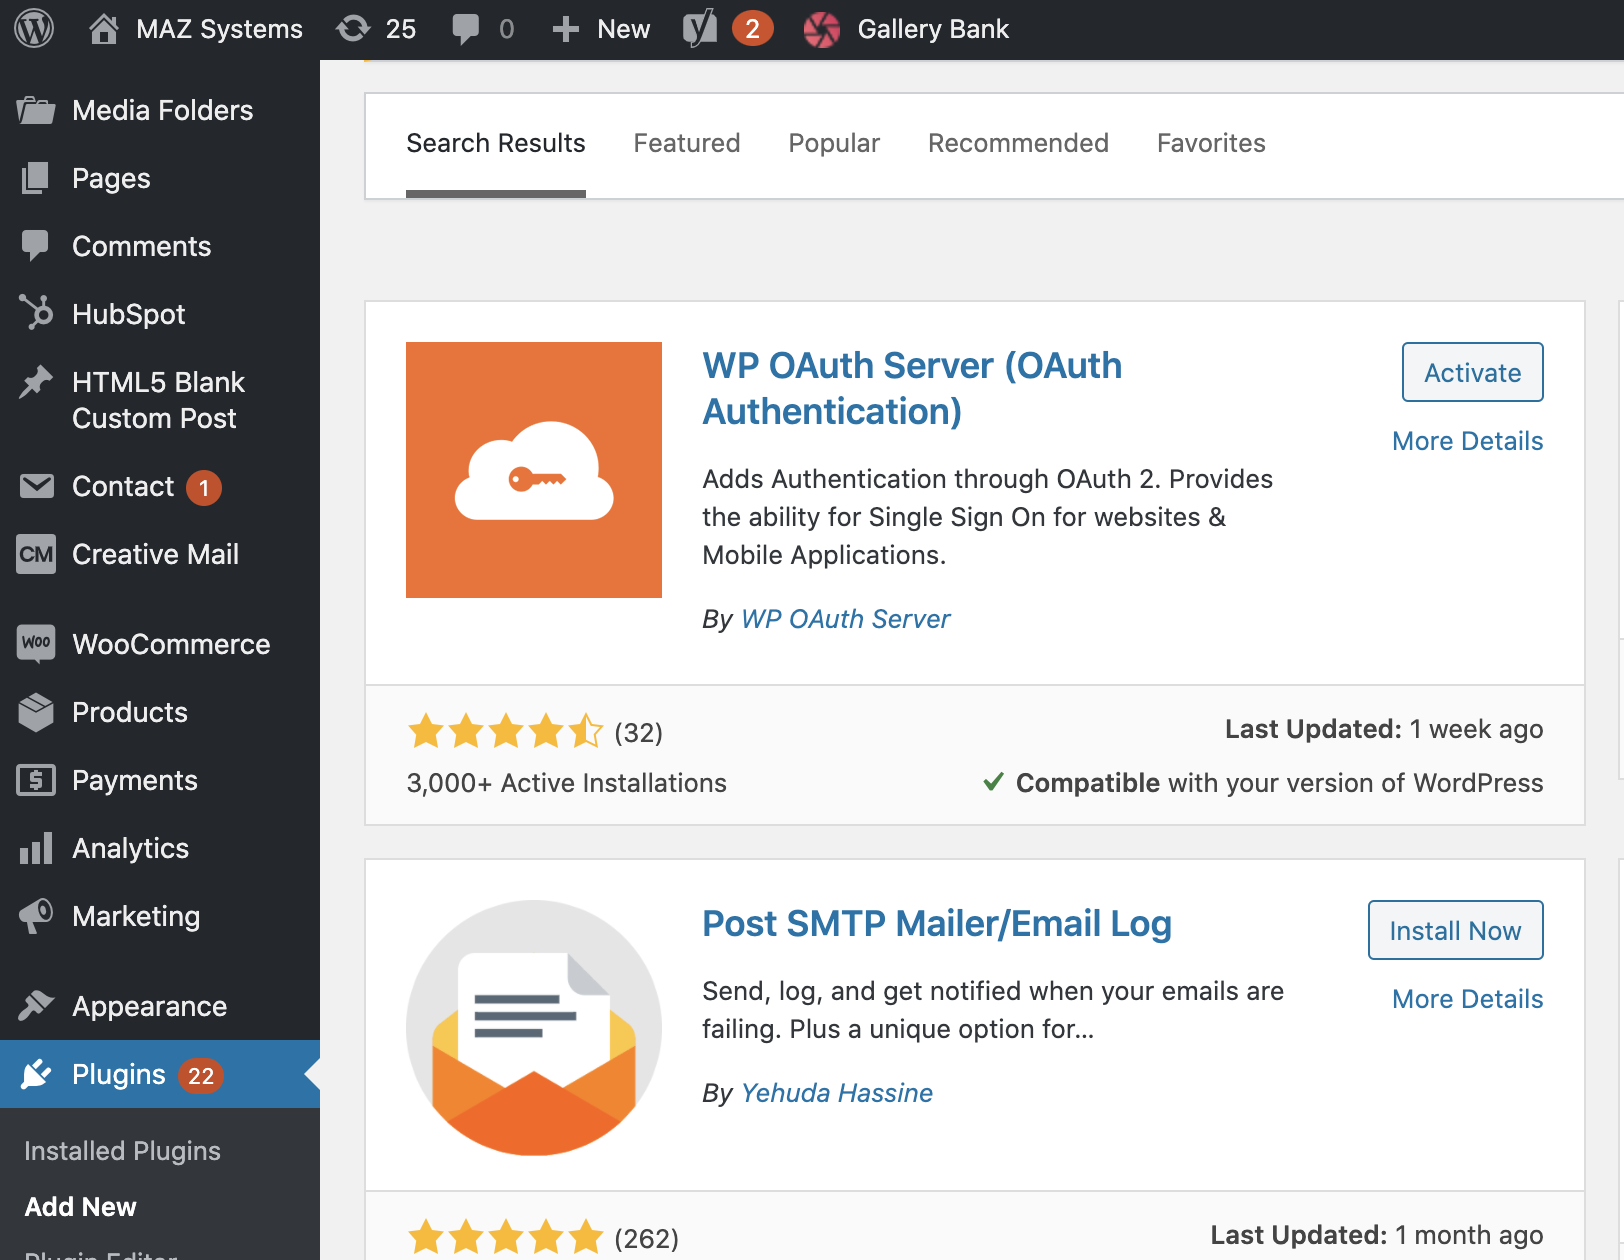Click the WordPress logo icon

(34, 29)
